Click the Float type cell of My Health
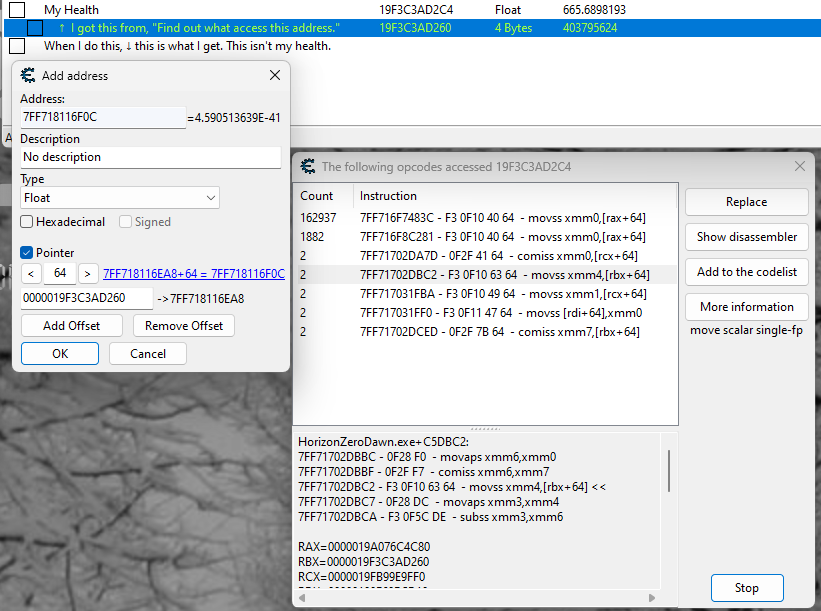The height and width of the screenshot is (611, 821). coord(508,9)
